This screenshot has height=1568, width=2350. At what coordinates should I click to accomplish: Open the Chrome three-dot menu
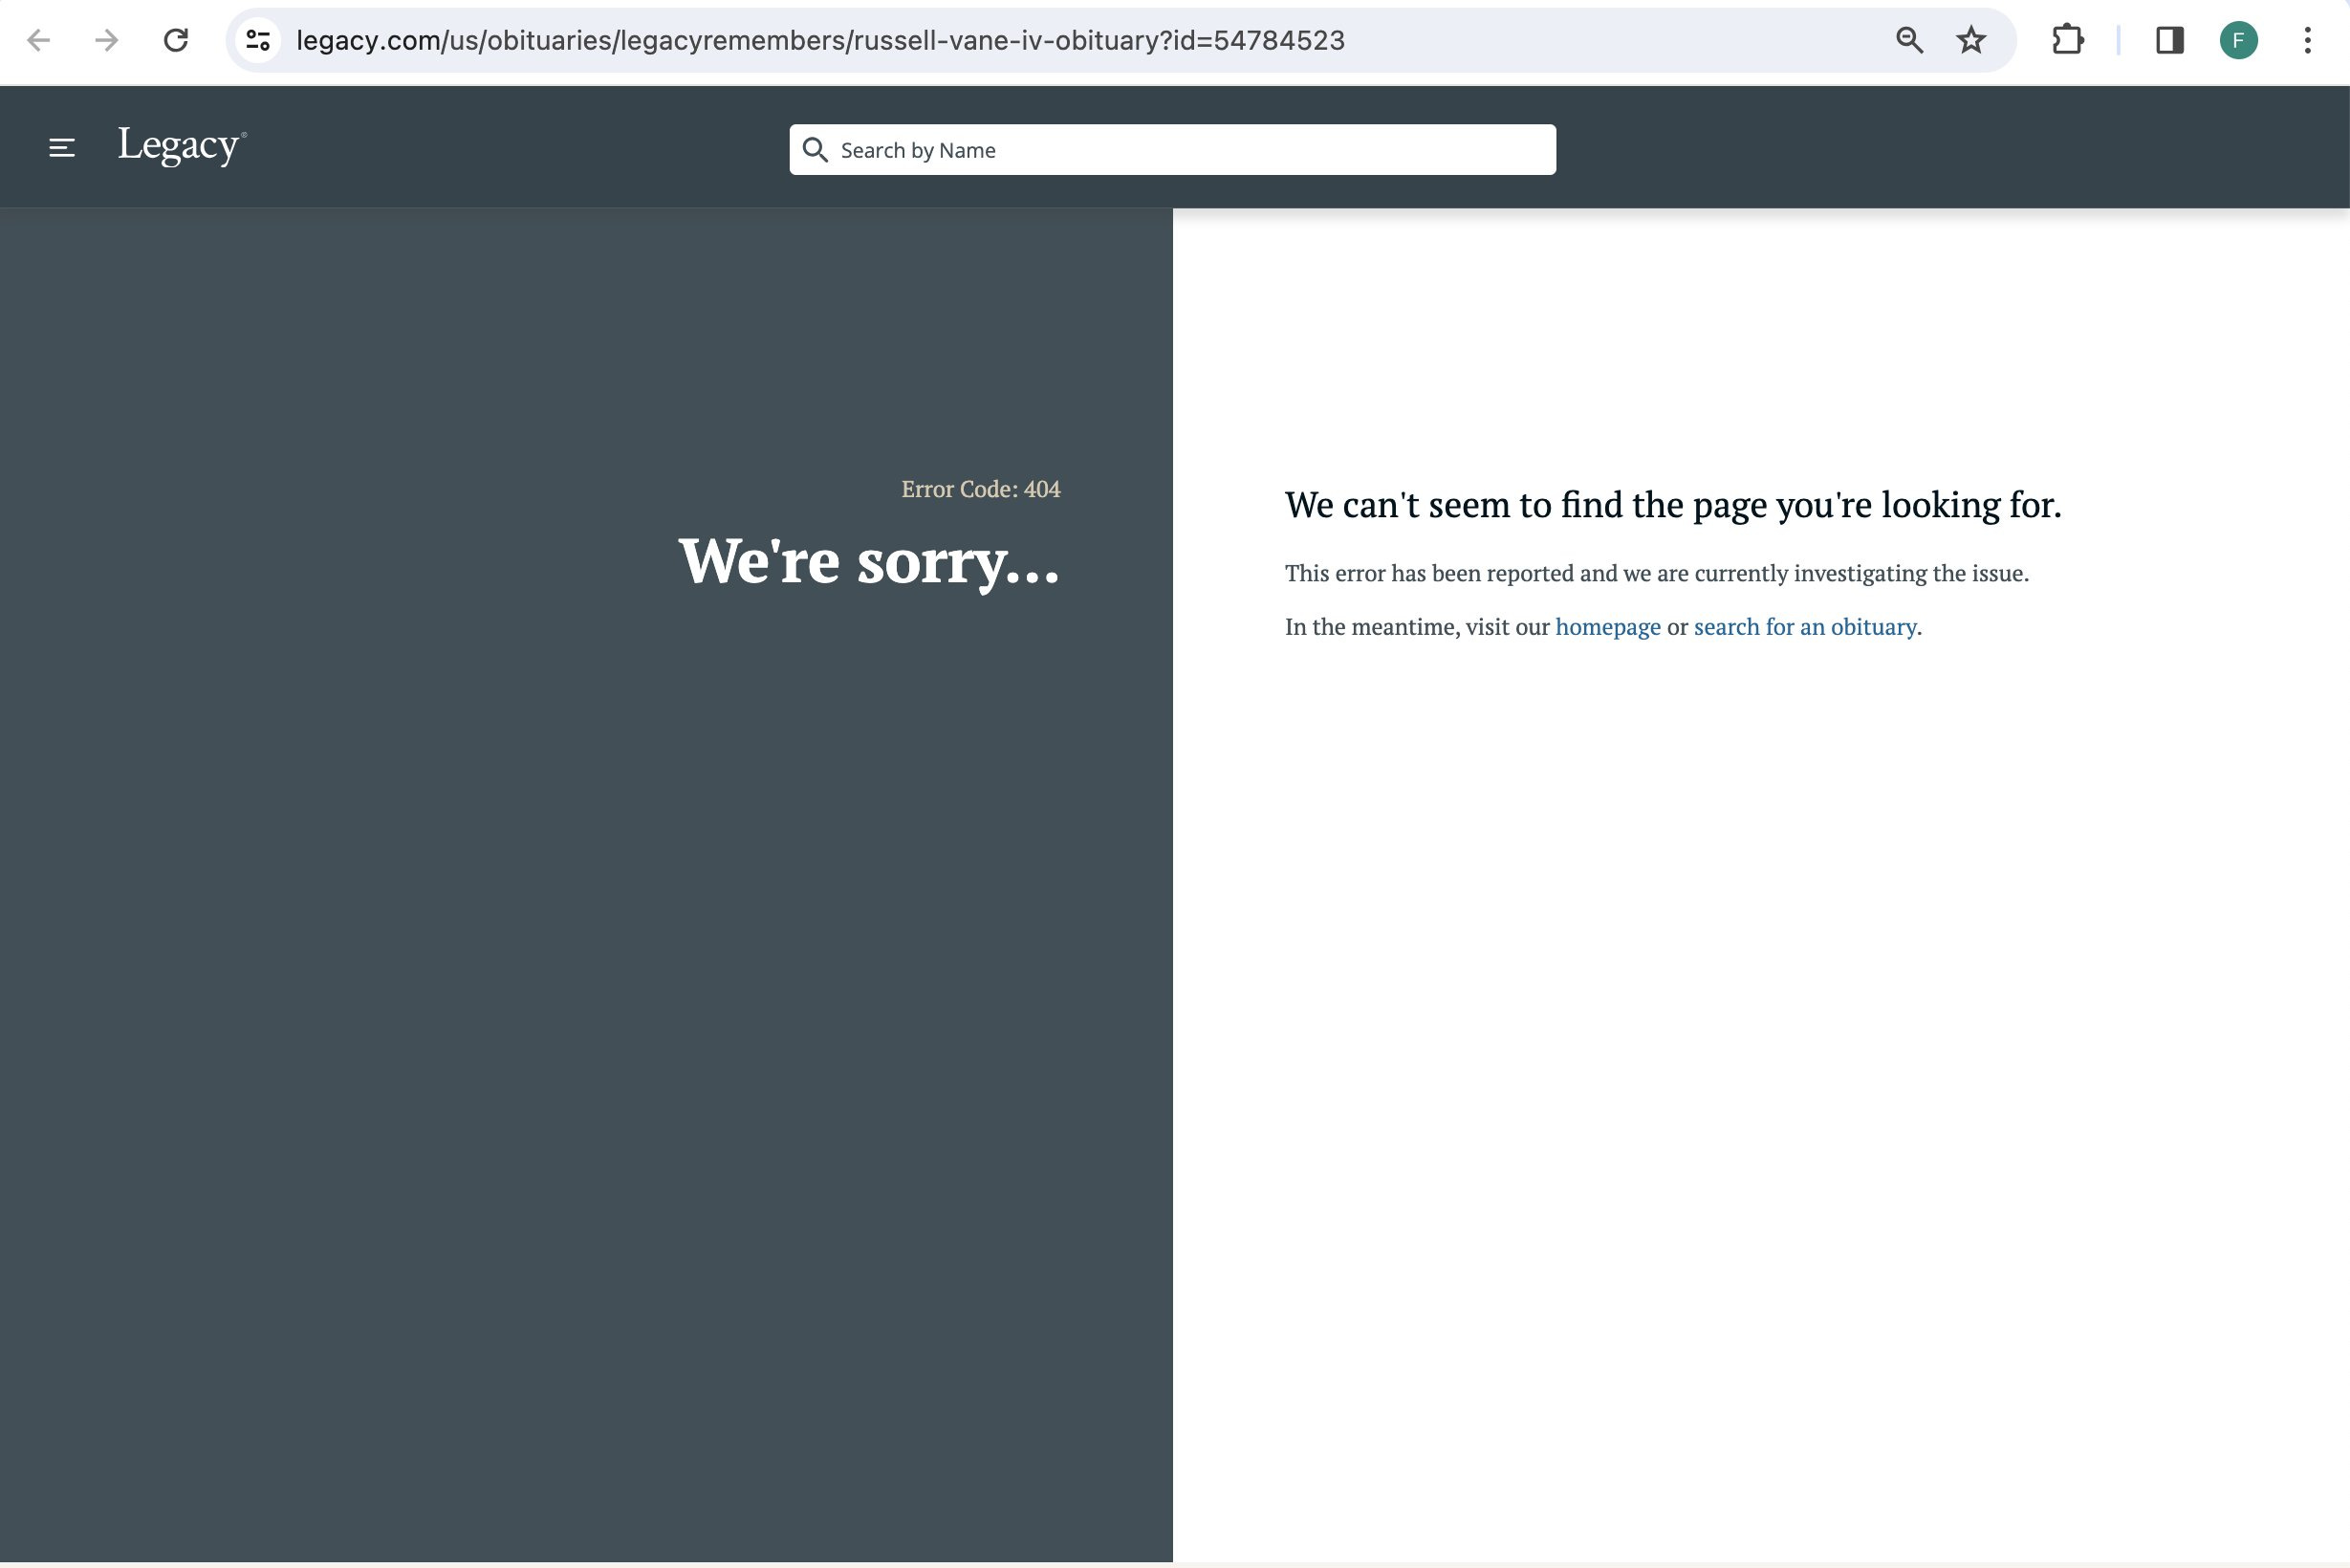coord(2307,40)
